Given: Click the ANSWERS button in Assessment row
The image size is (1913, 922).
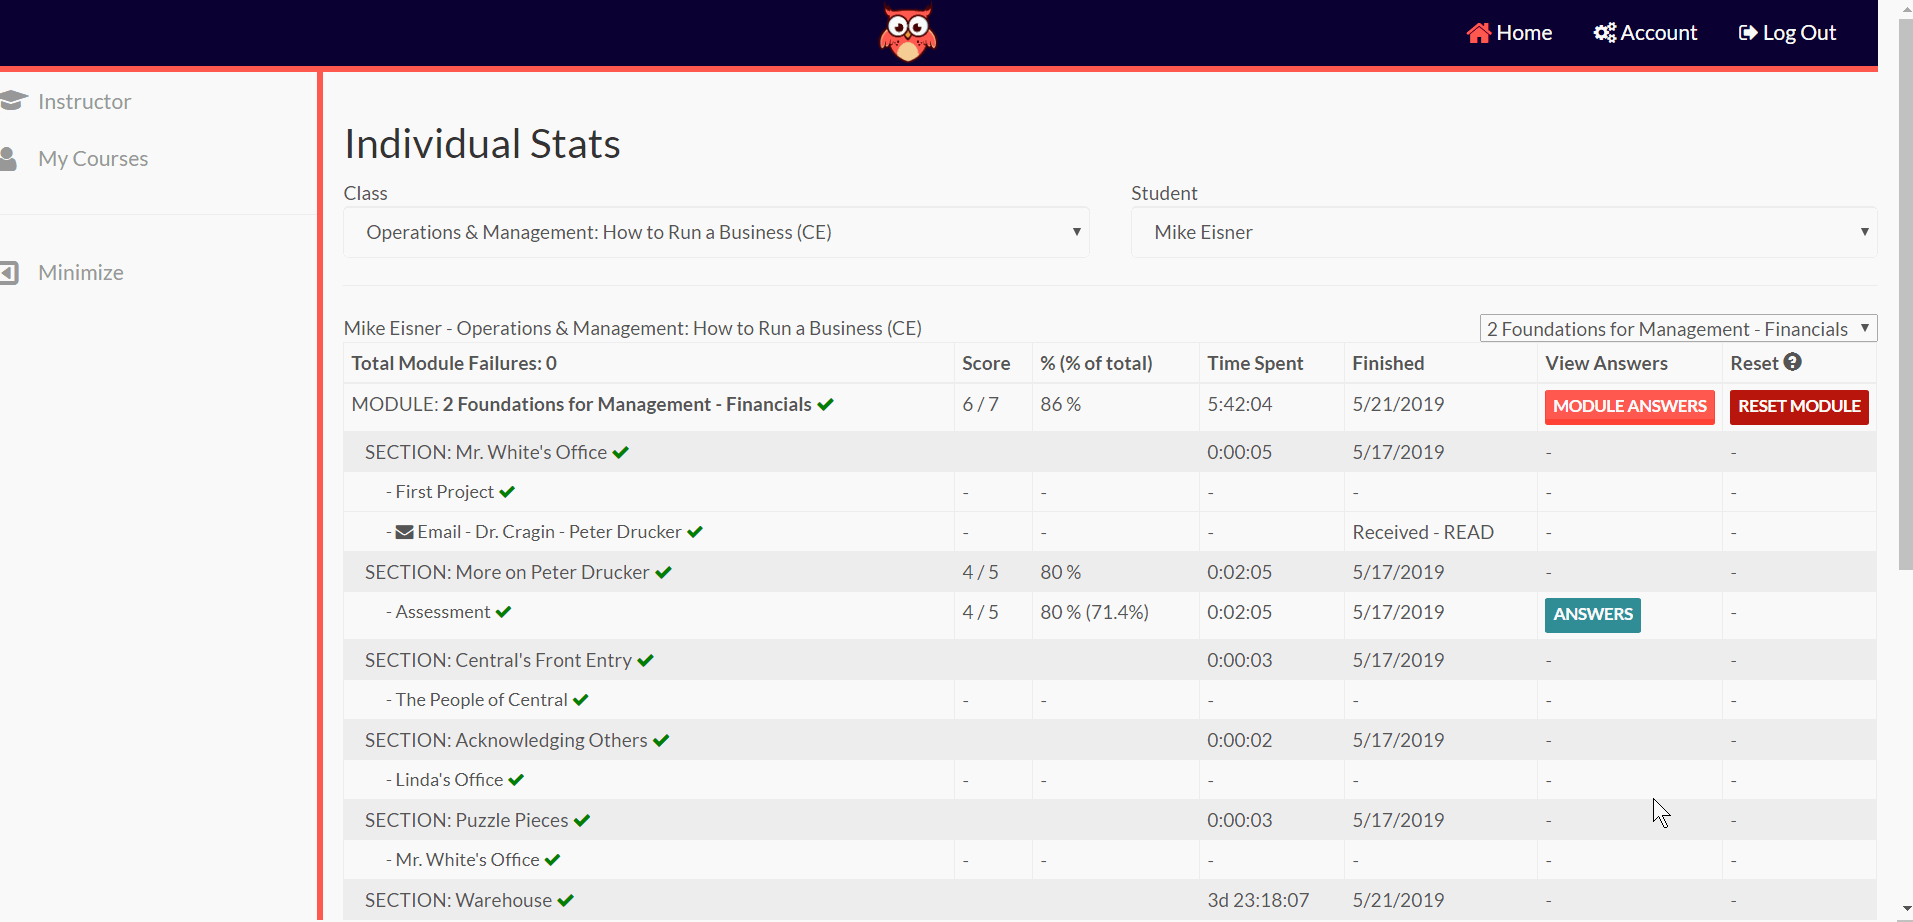Looking at the screenshot, I should (x=1593, y=615).
